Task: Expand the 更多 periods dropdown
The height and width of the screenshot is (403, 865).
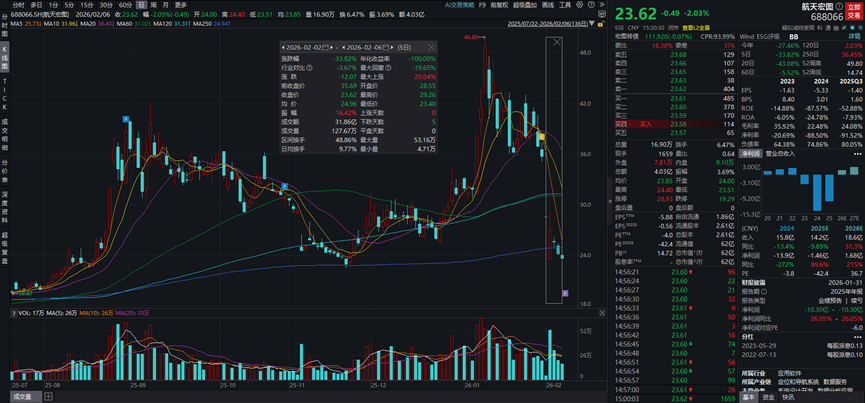Action: click(x=181, y=5)
